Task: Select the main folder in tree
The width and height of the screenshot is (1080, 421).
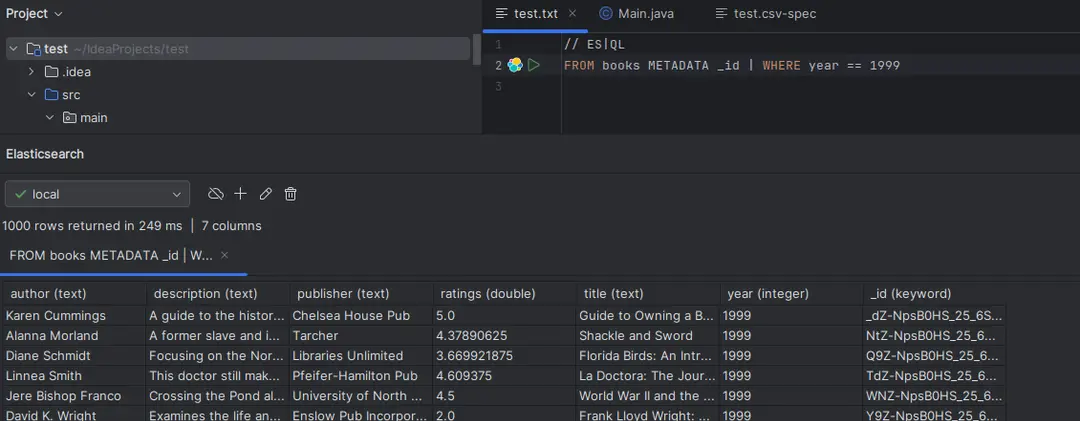Action: [85, 118]
